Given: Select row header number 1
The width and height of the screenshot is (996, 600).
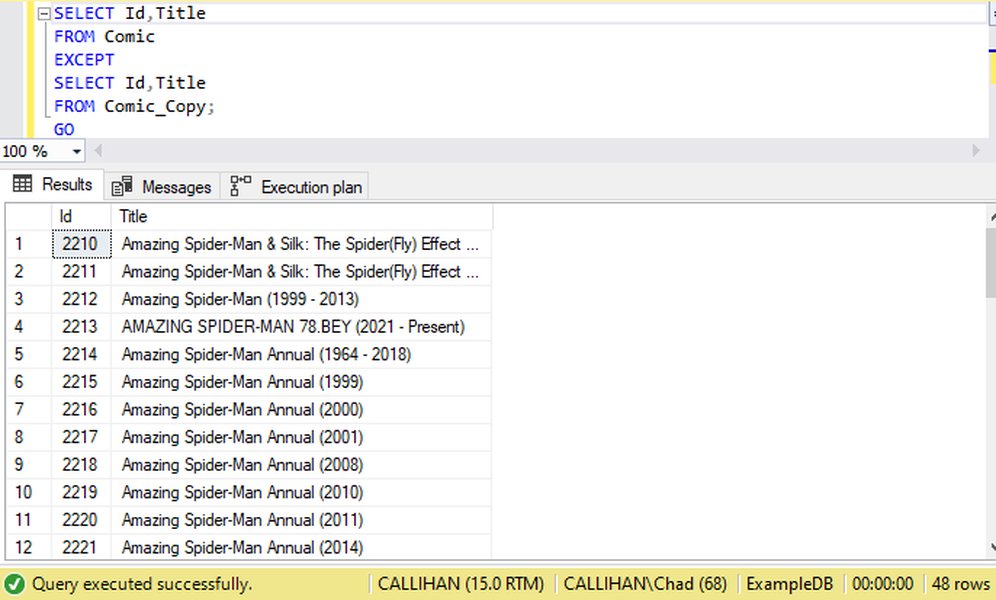Looking at the screenshot, I should click(x=29, y=244).
